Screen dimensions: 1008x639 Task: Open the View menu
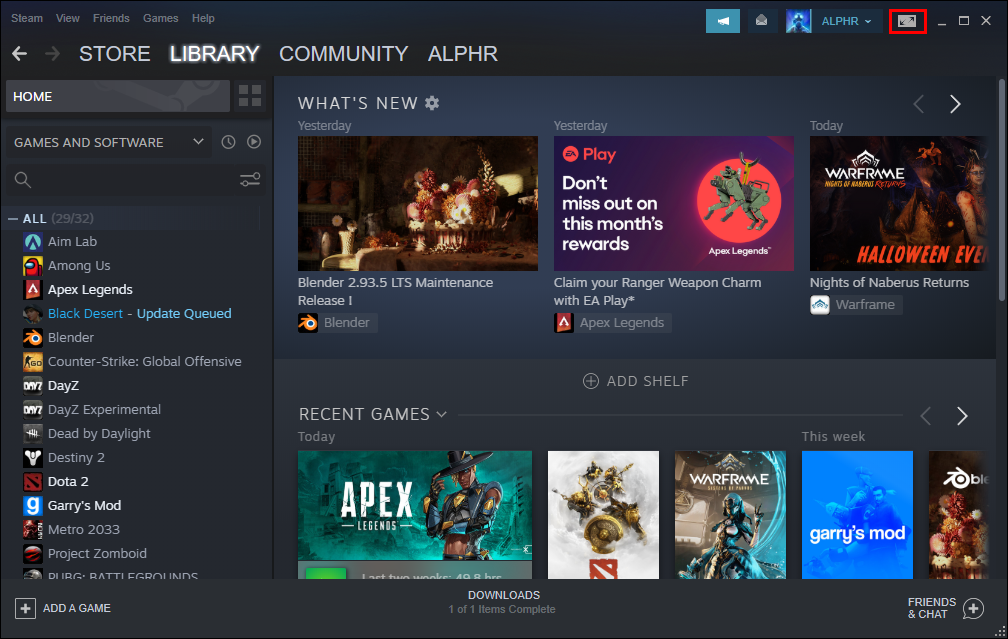pos(68,18)
